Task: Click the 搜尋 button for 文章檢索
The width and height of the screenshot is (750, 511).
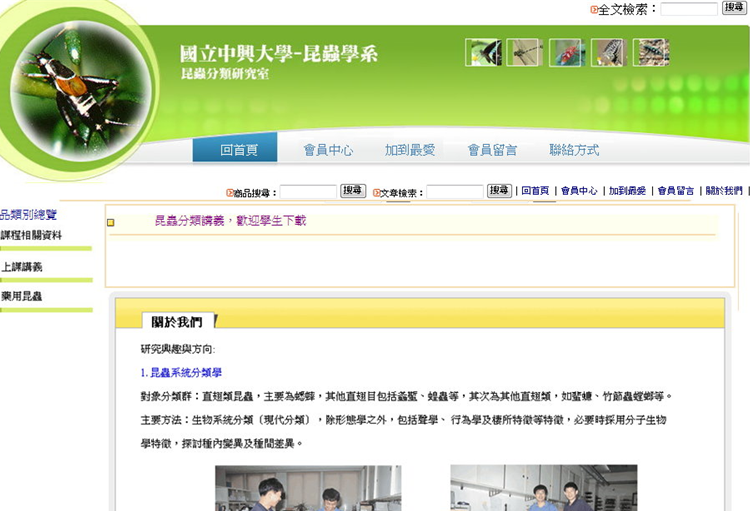Action: pos(499,190)
